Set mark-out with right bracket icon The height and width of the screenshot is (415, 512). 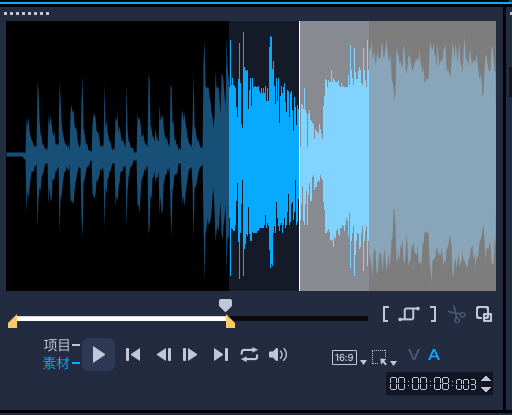click(x=433, y=314)
